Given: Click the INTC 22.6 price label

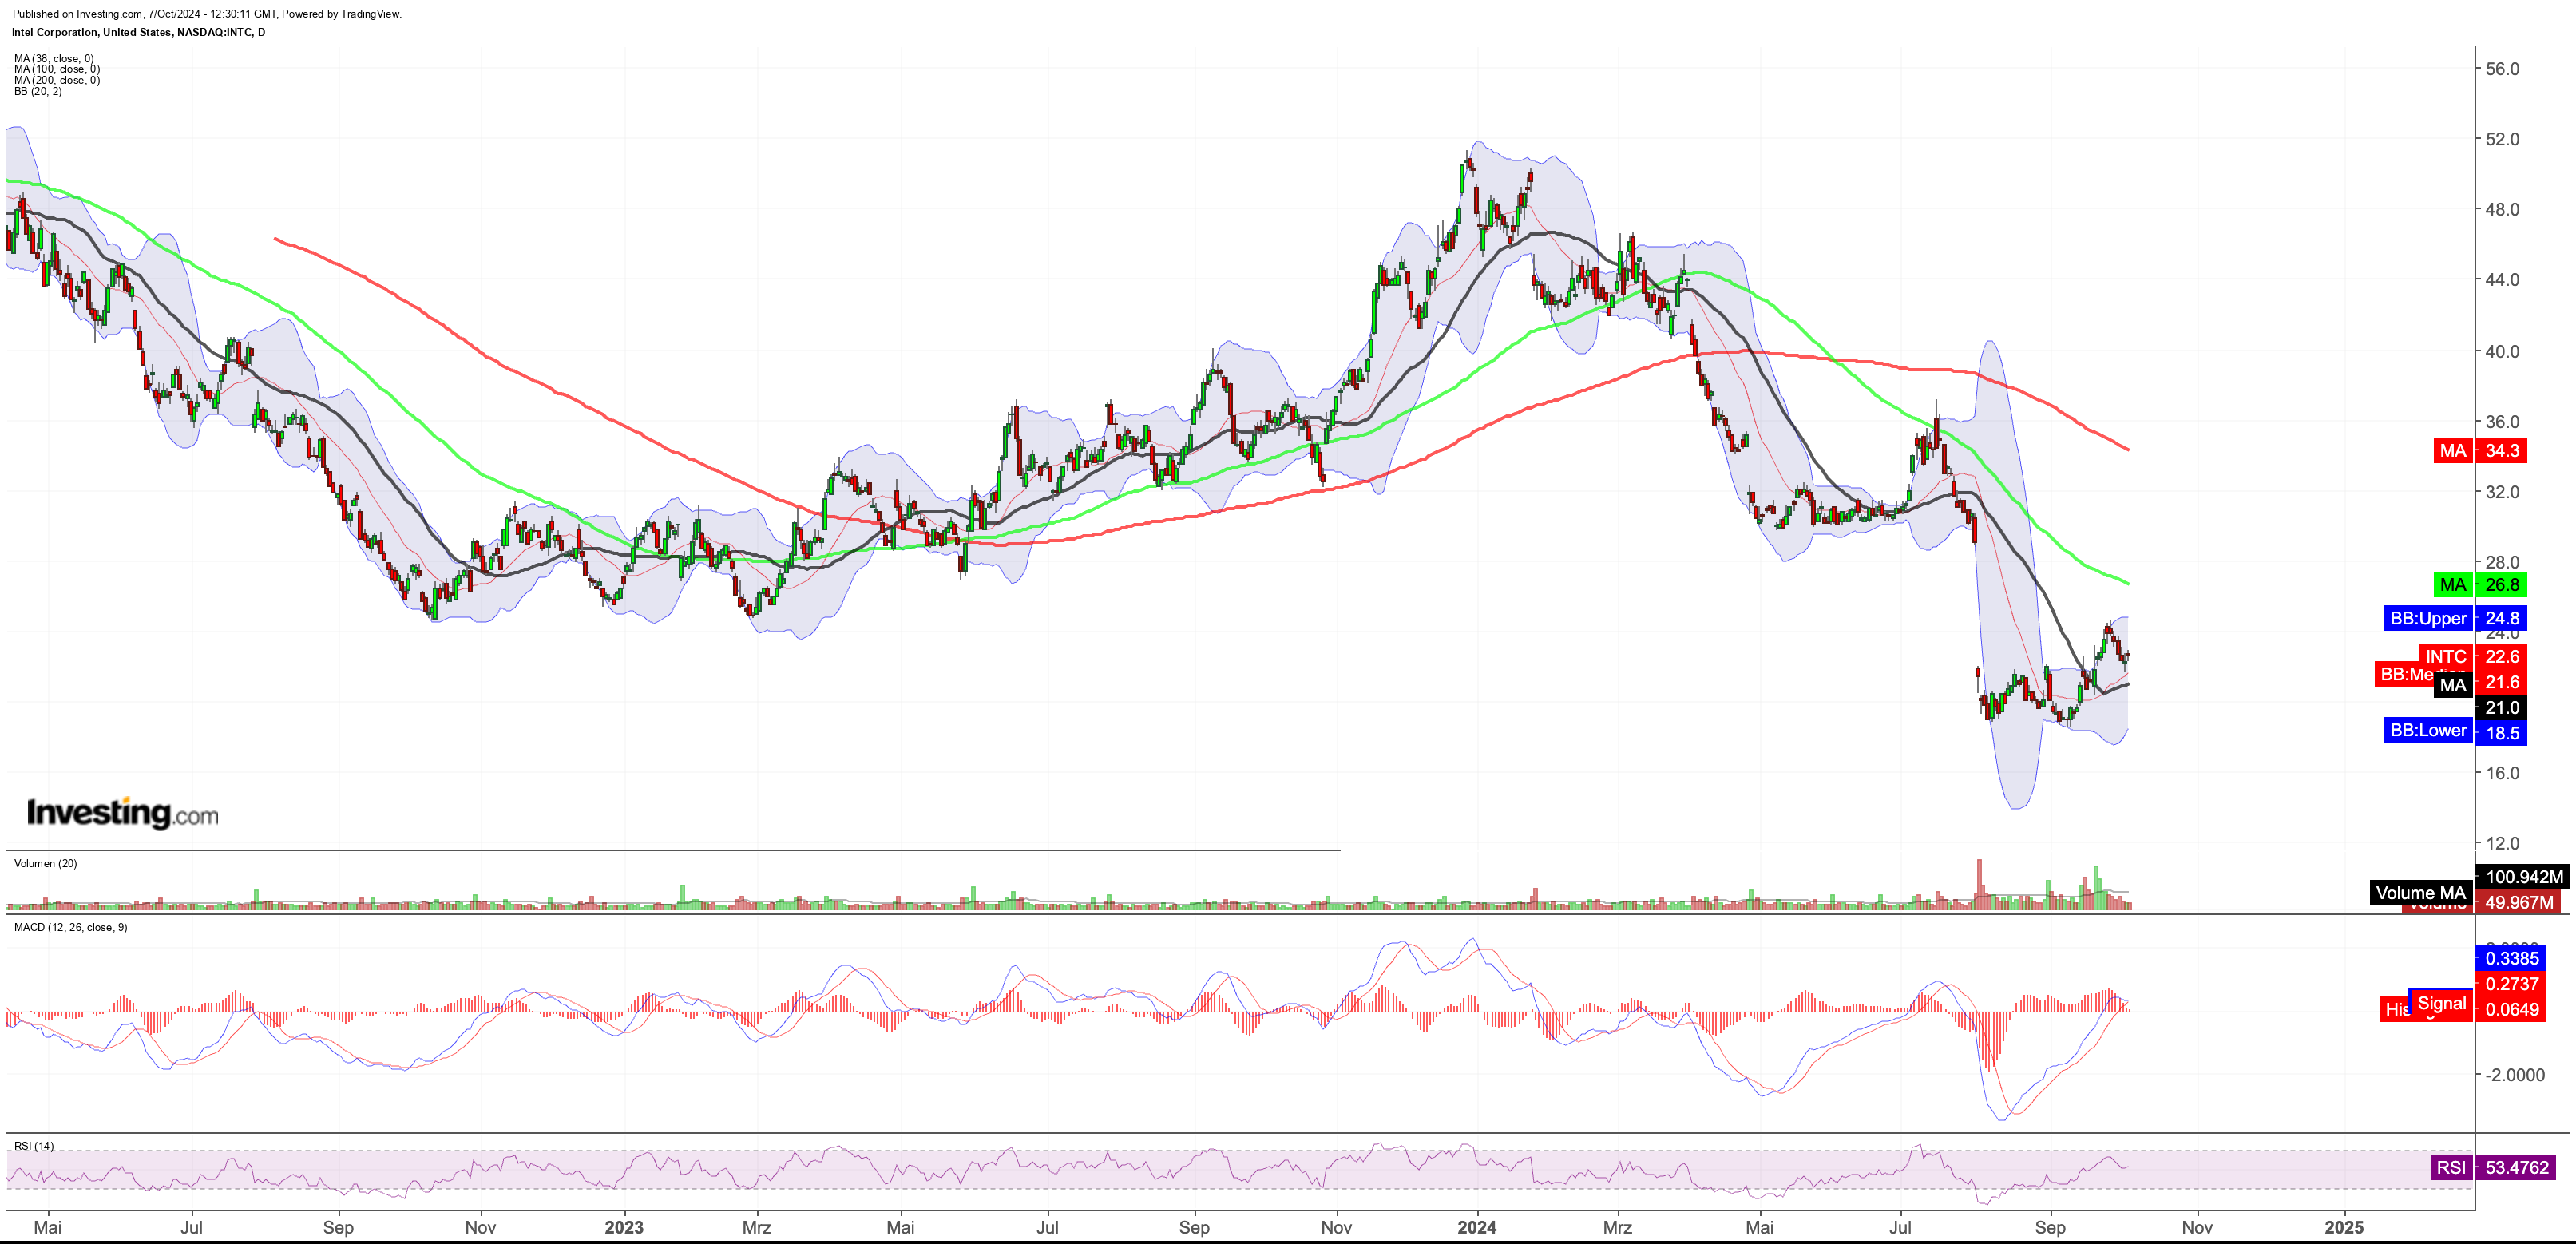Looking at the screenshot, I should pos(2473,657).
